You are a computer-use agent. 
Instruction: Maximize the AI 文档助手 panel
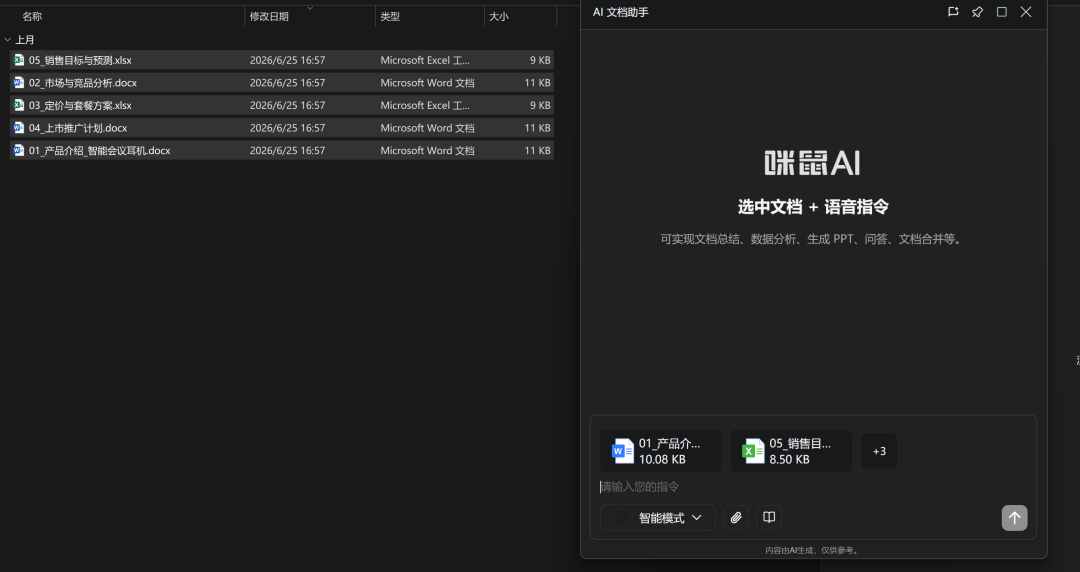1001,12
